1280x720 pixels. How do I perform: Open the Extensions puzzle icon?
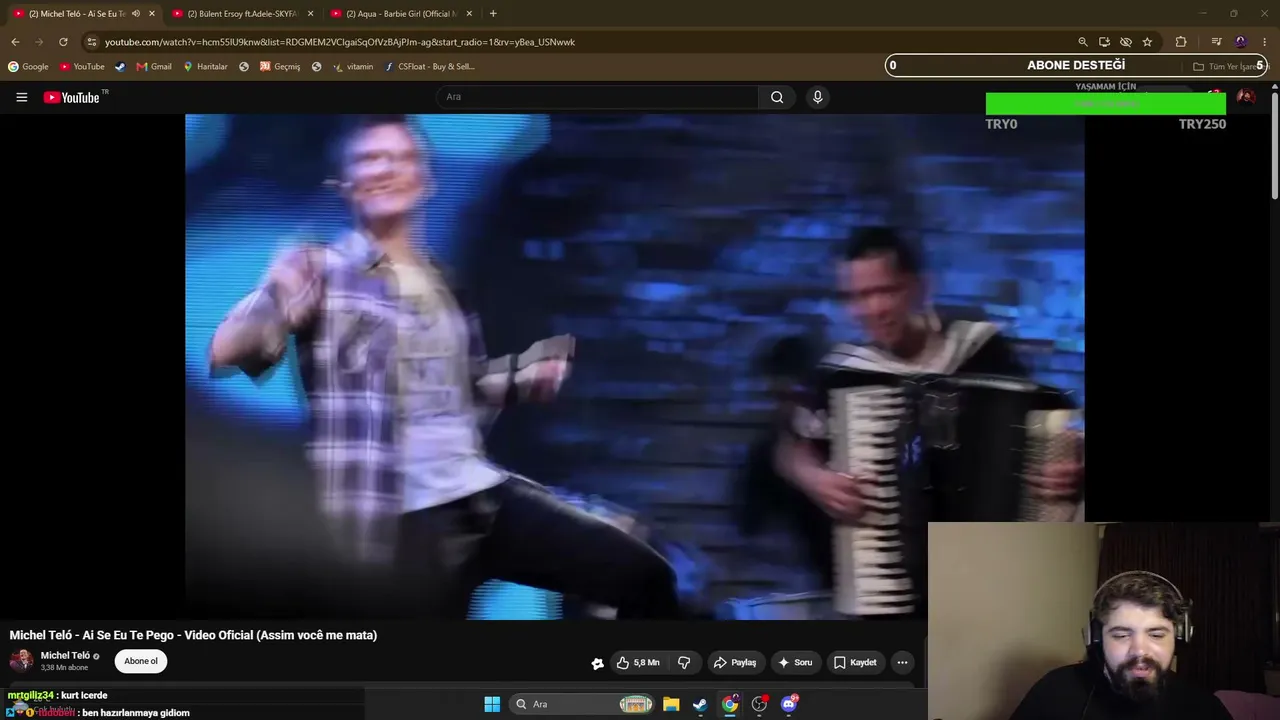(1181, 42)
